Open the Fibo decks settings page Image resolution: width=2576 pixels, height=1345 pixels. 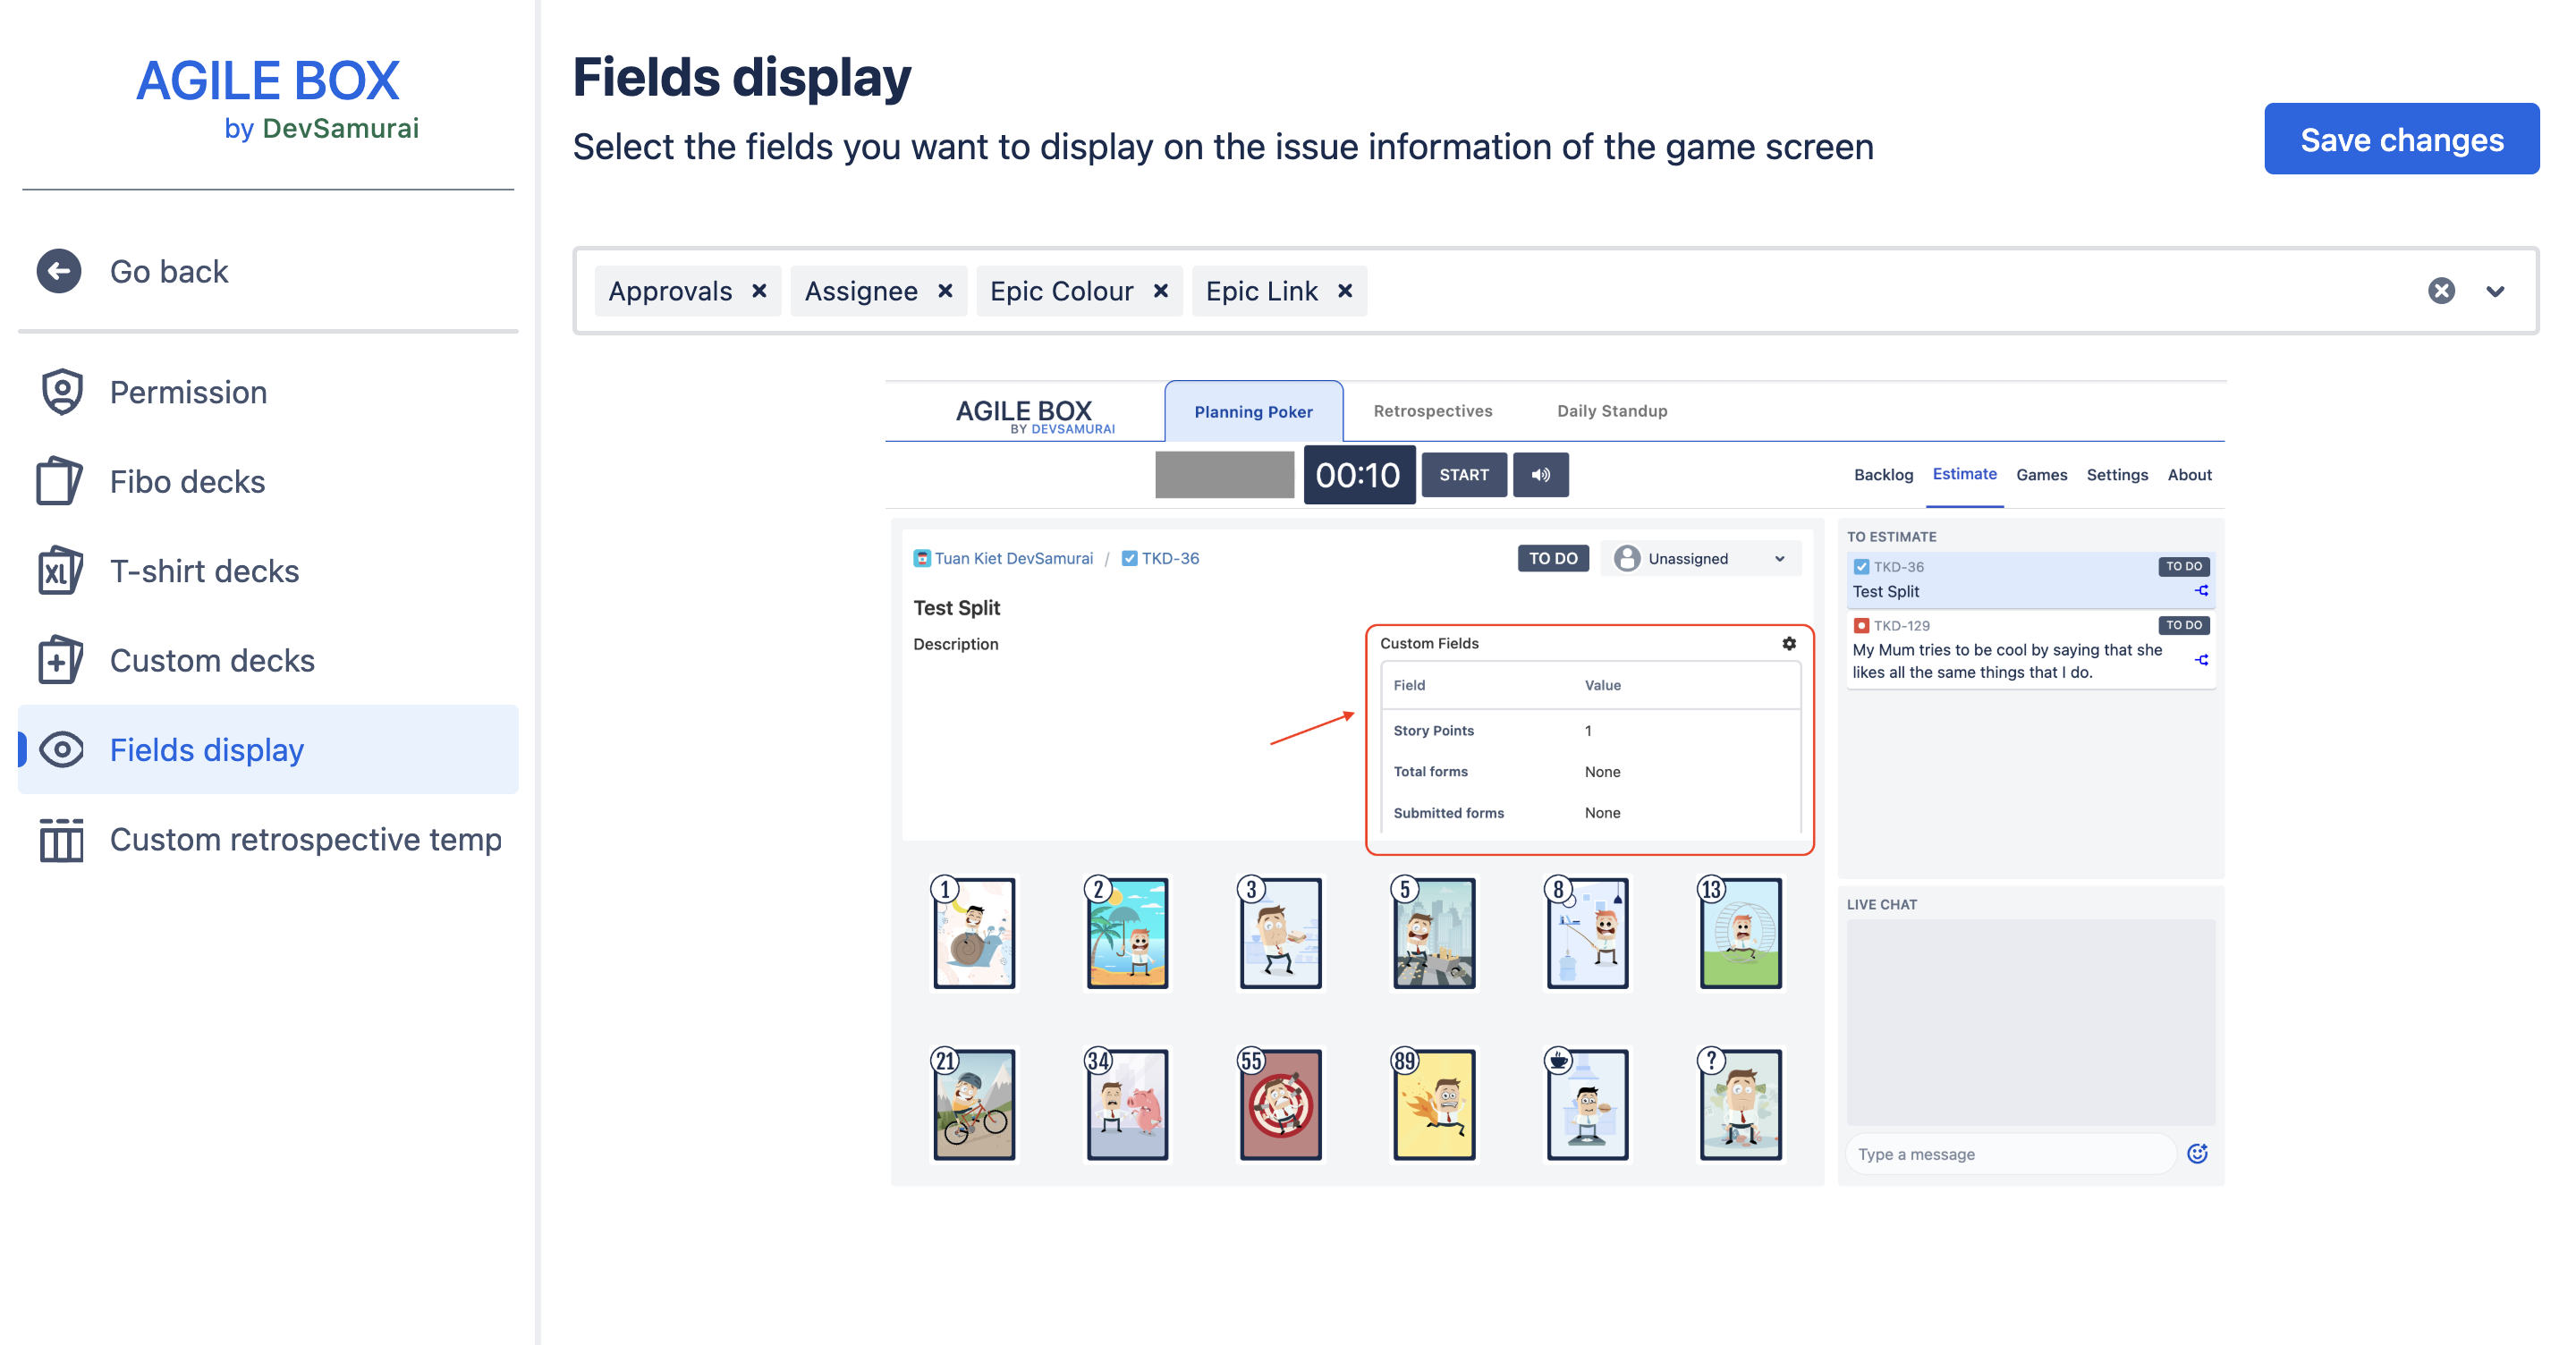(x=187, y=481)
